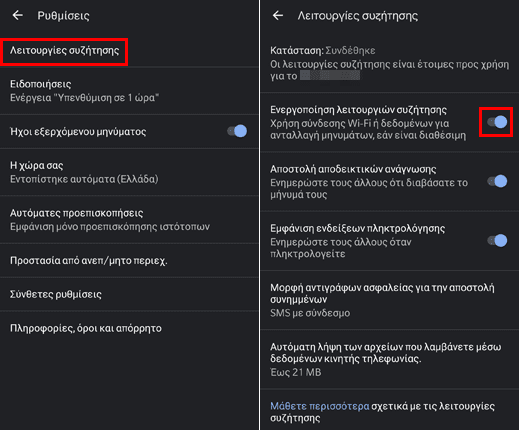The image size is (519, 430).
Task: Toggle Αποστολή αποδεικτικών ανάγνωσης switch
Action: pyautogui.click(x=497, y=181)
